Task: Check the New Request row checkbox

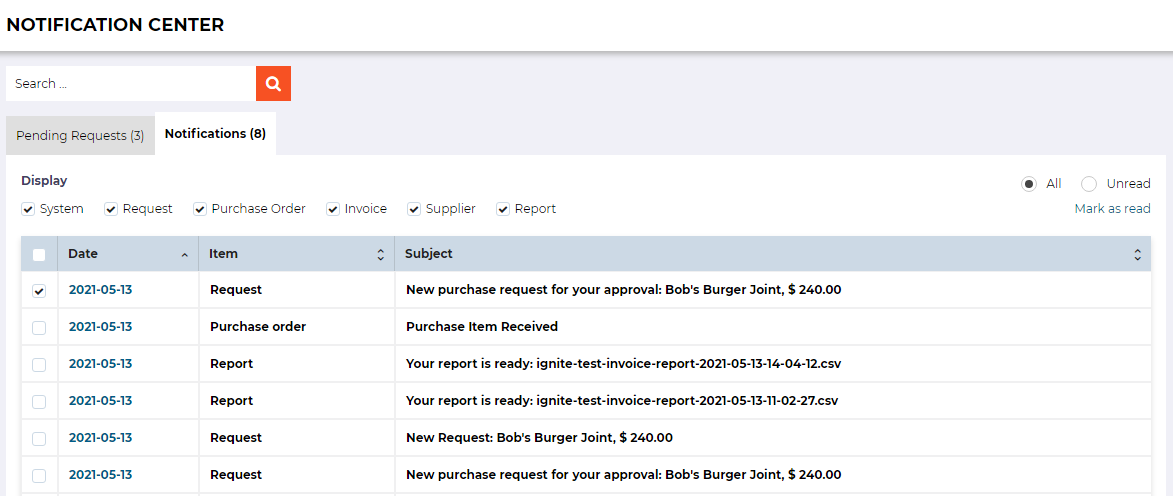Action: [39, 438]
